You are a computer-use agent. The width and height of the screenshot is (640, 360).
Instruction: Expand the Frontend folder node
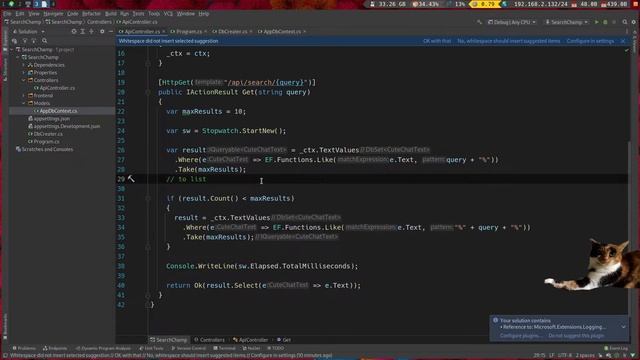[x=24, y=96]
